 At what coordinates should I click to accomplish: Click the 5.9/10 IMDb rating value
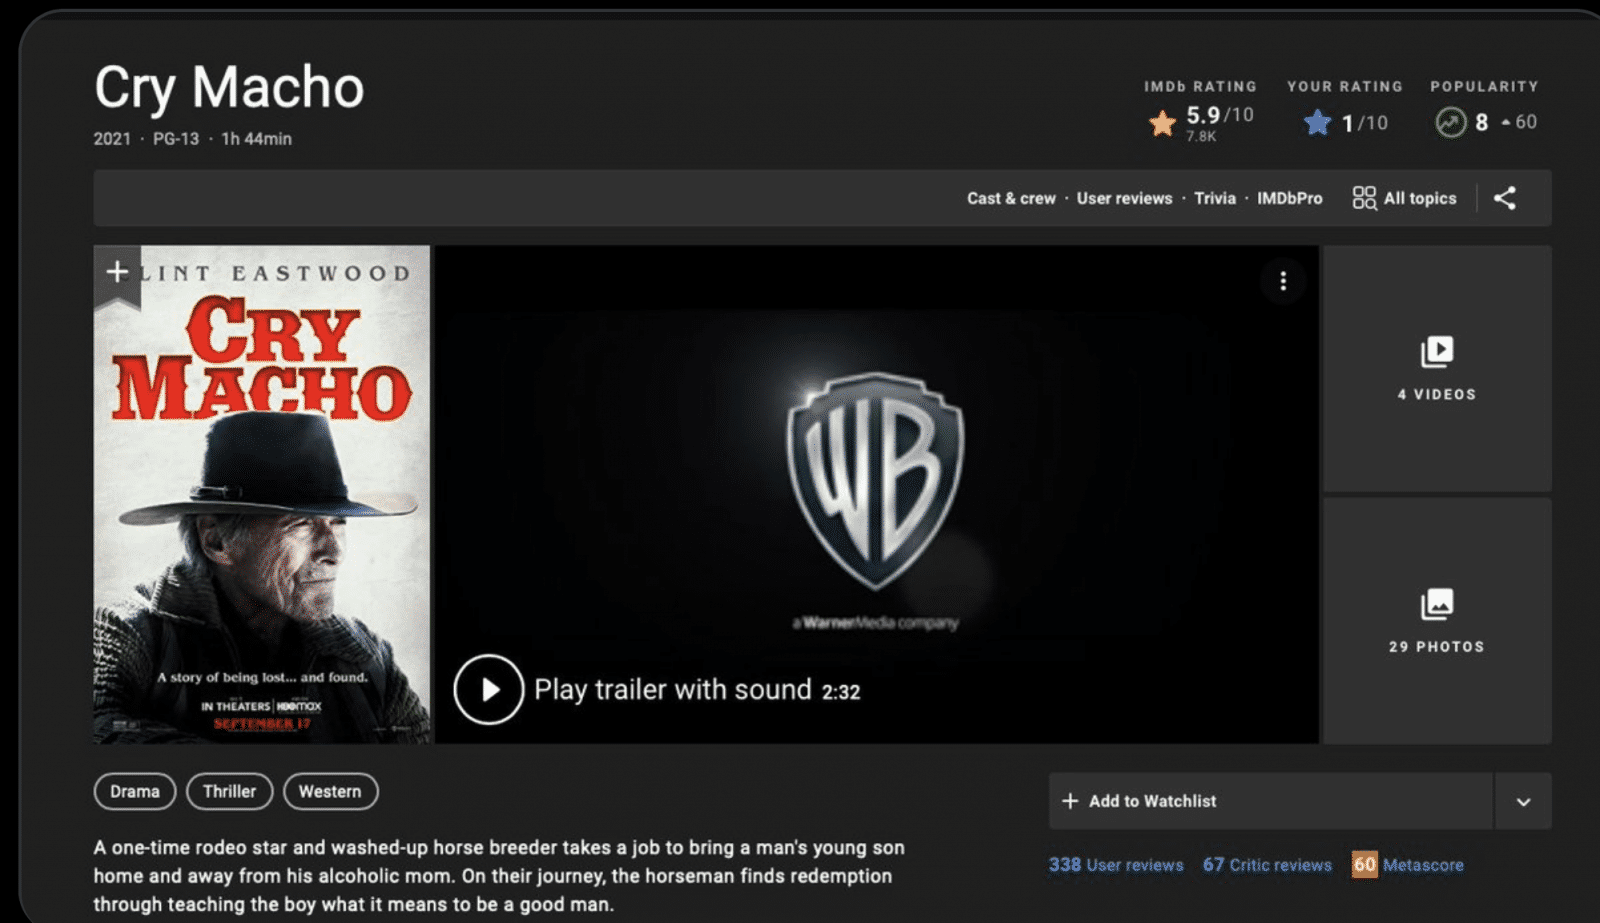1219,115
